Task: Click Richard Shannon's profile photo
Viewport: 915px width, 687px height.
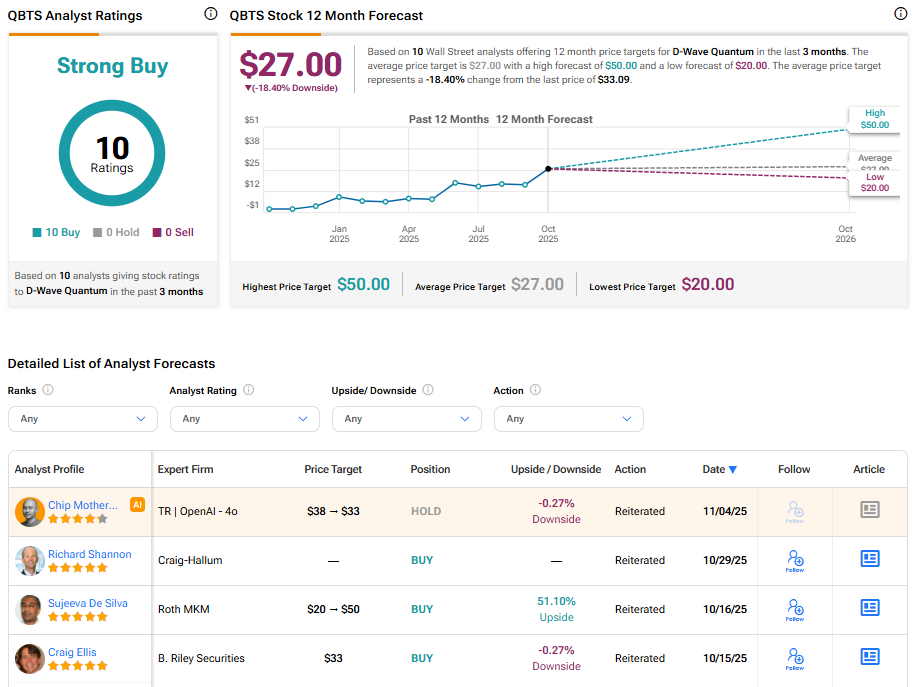Action: [x=30, y=560]
